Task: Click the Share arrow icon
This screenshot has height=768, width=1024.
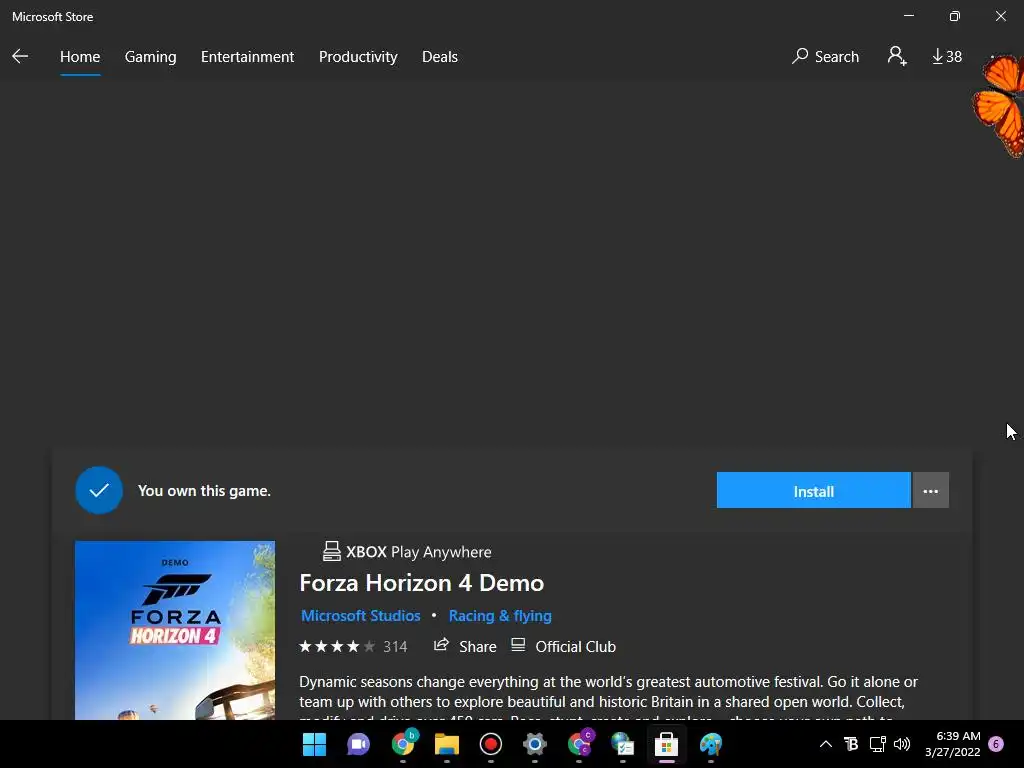Action: [x=441, y=645]
